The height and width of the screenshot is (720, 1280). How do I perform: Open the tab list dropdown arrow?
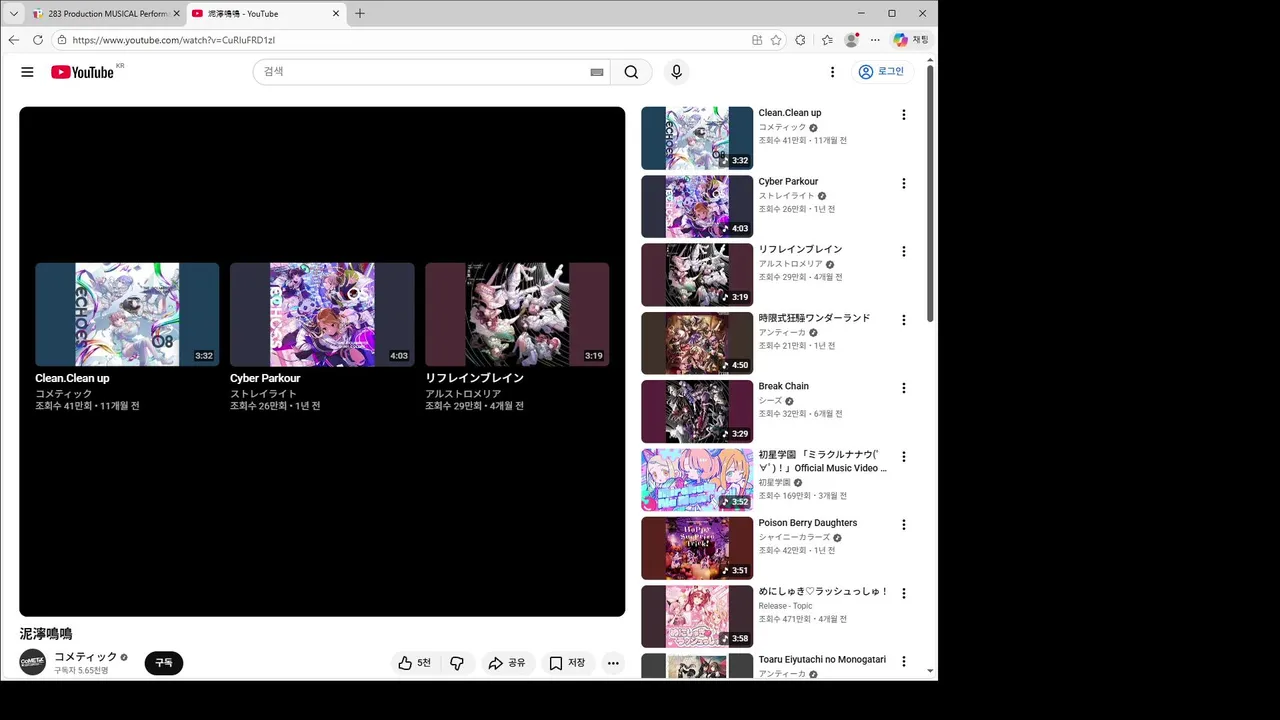click(x=13, y=13)
